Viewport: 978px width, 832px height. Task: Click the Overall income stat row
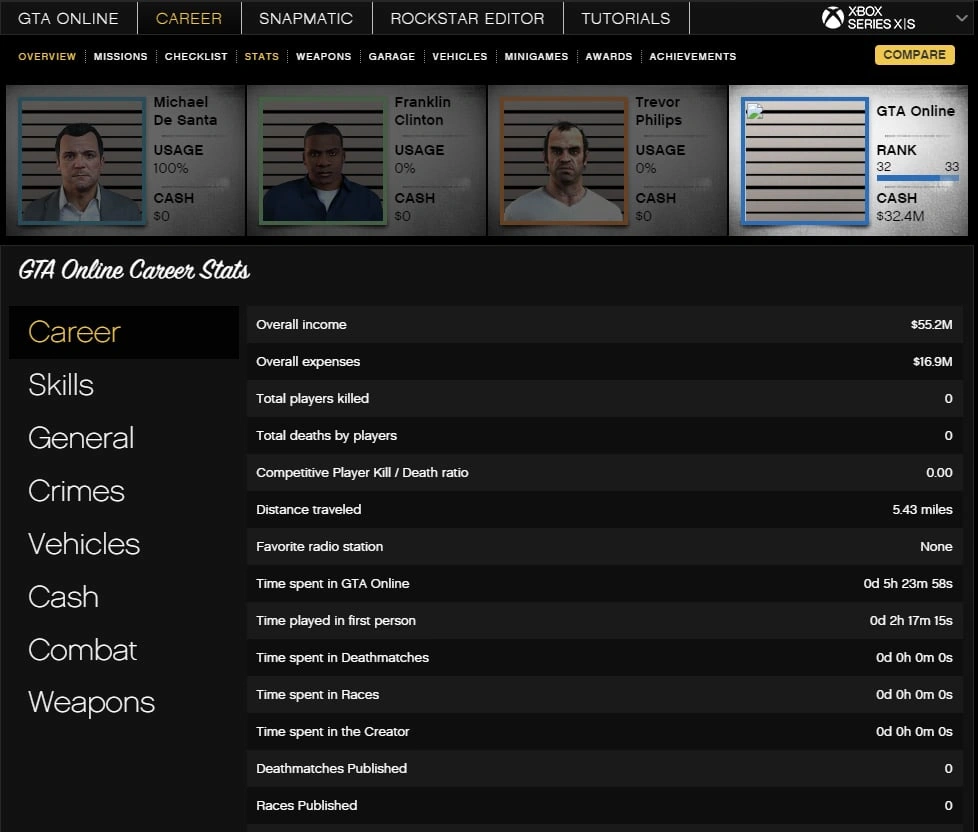(604, 325)
